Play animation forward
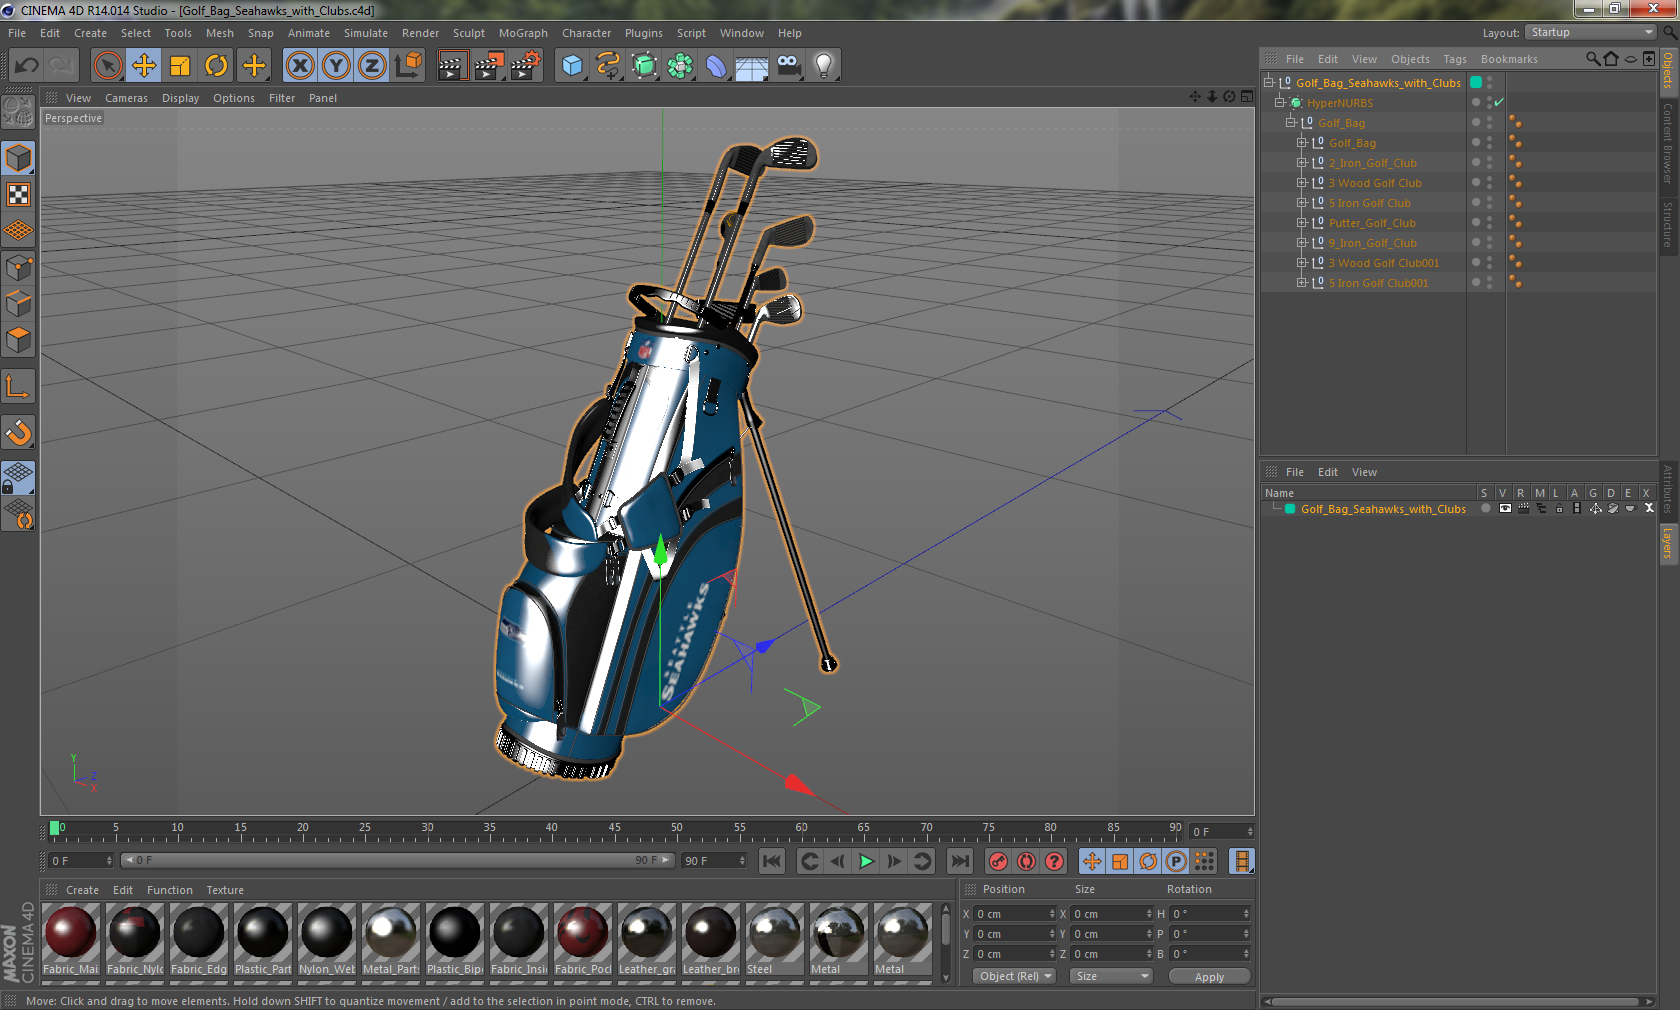1680x1010 pixels. click(x=866, y=861)
